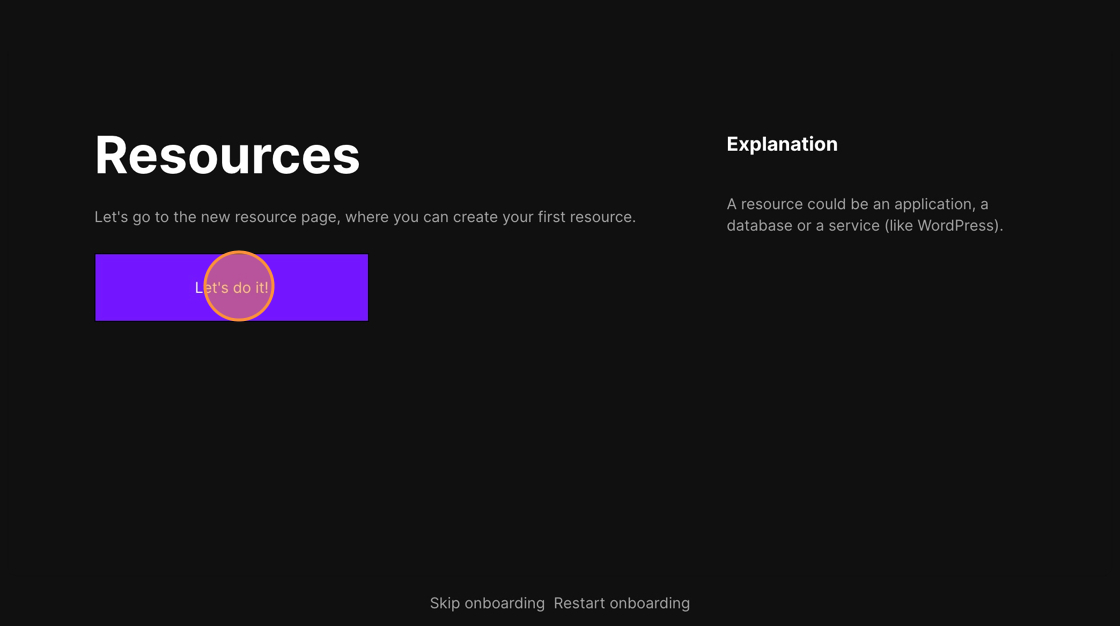The width and height of the screenshot is (1120, 626).
Task: Click the word "database" in the explanation text
Action: [x=759, y=226]
